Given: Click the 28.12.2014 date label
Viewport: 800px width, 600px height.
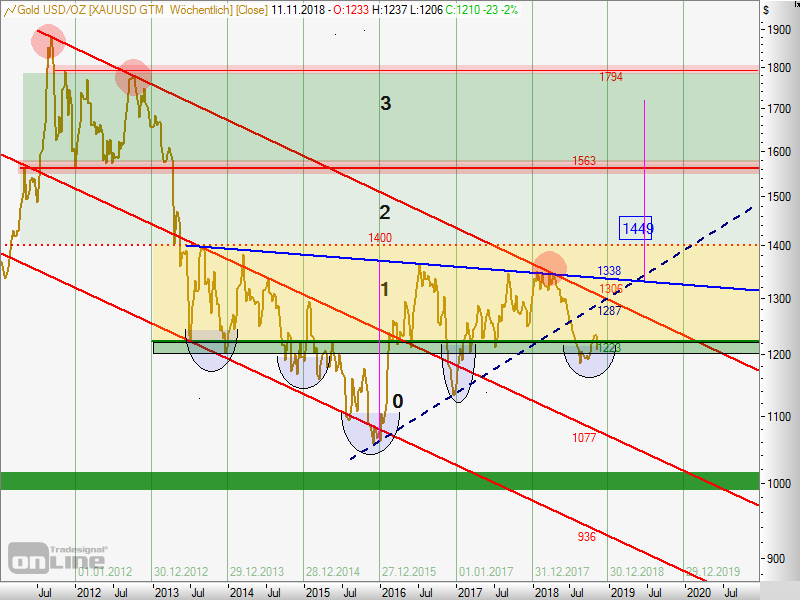Looking at the screenshot, I should (x=333, y=571).
